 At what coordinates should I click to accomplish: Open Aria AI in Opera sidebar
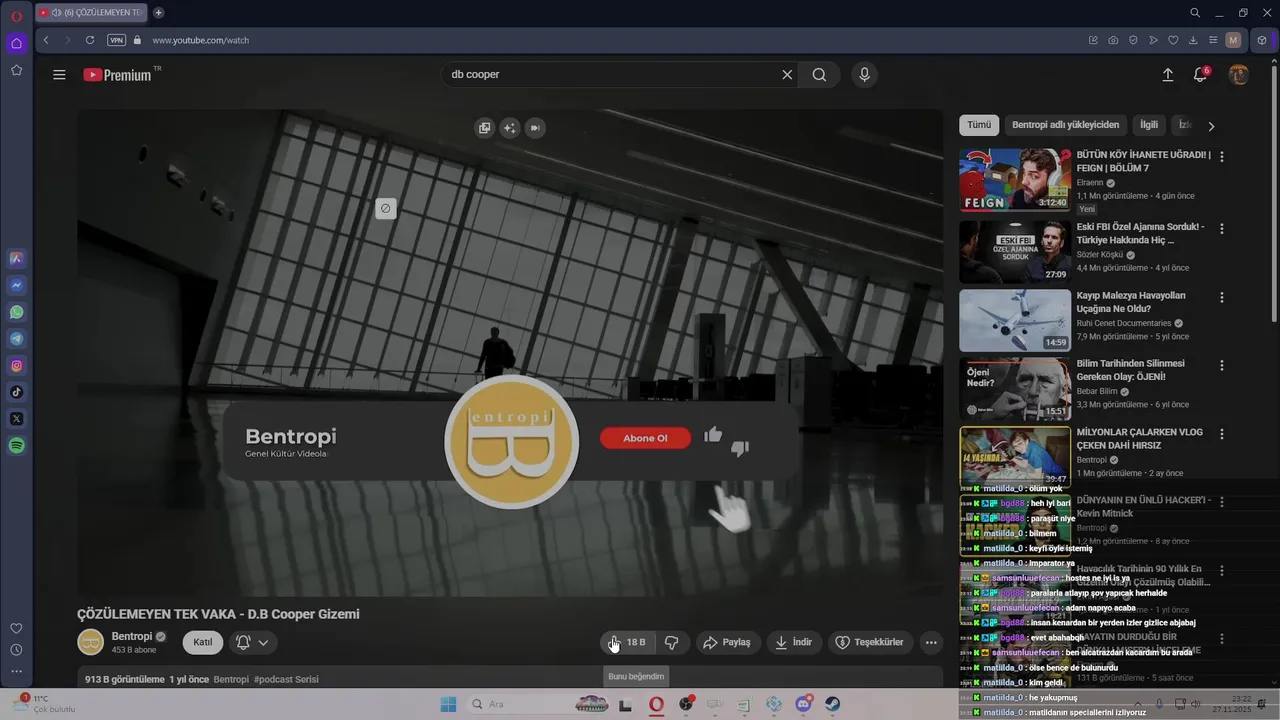[16, 259]
